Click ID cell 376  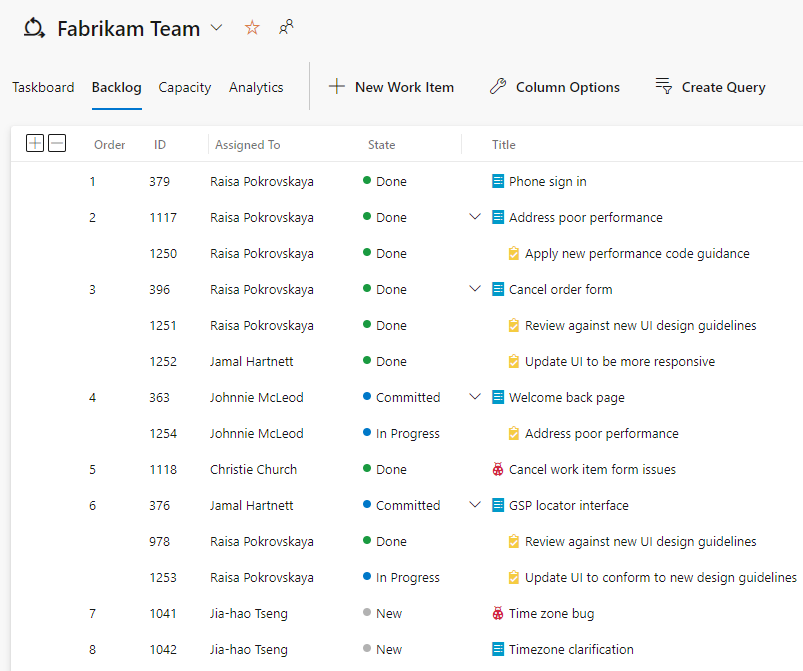tap(159, 506)
